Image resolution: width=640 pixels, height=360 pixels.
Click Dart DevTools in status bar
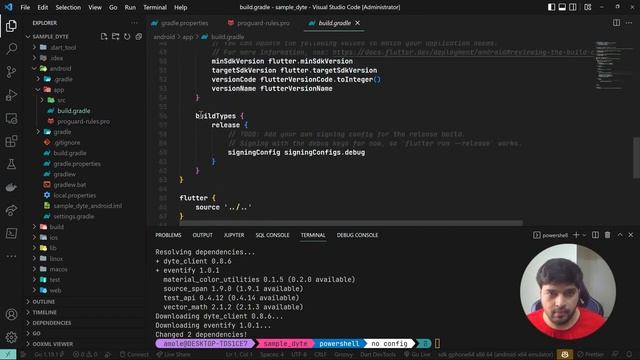click(x=378, y=354)
